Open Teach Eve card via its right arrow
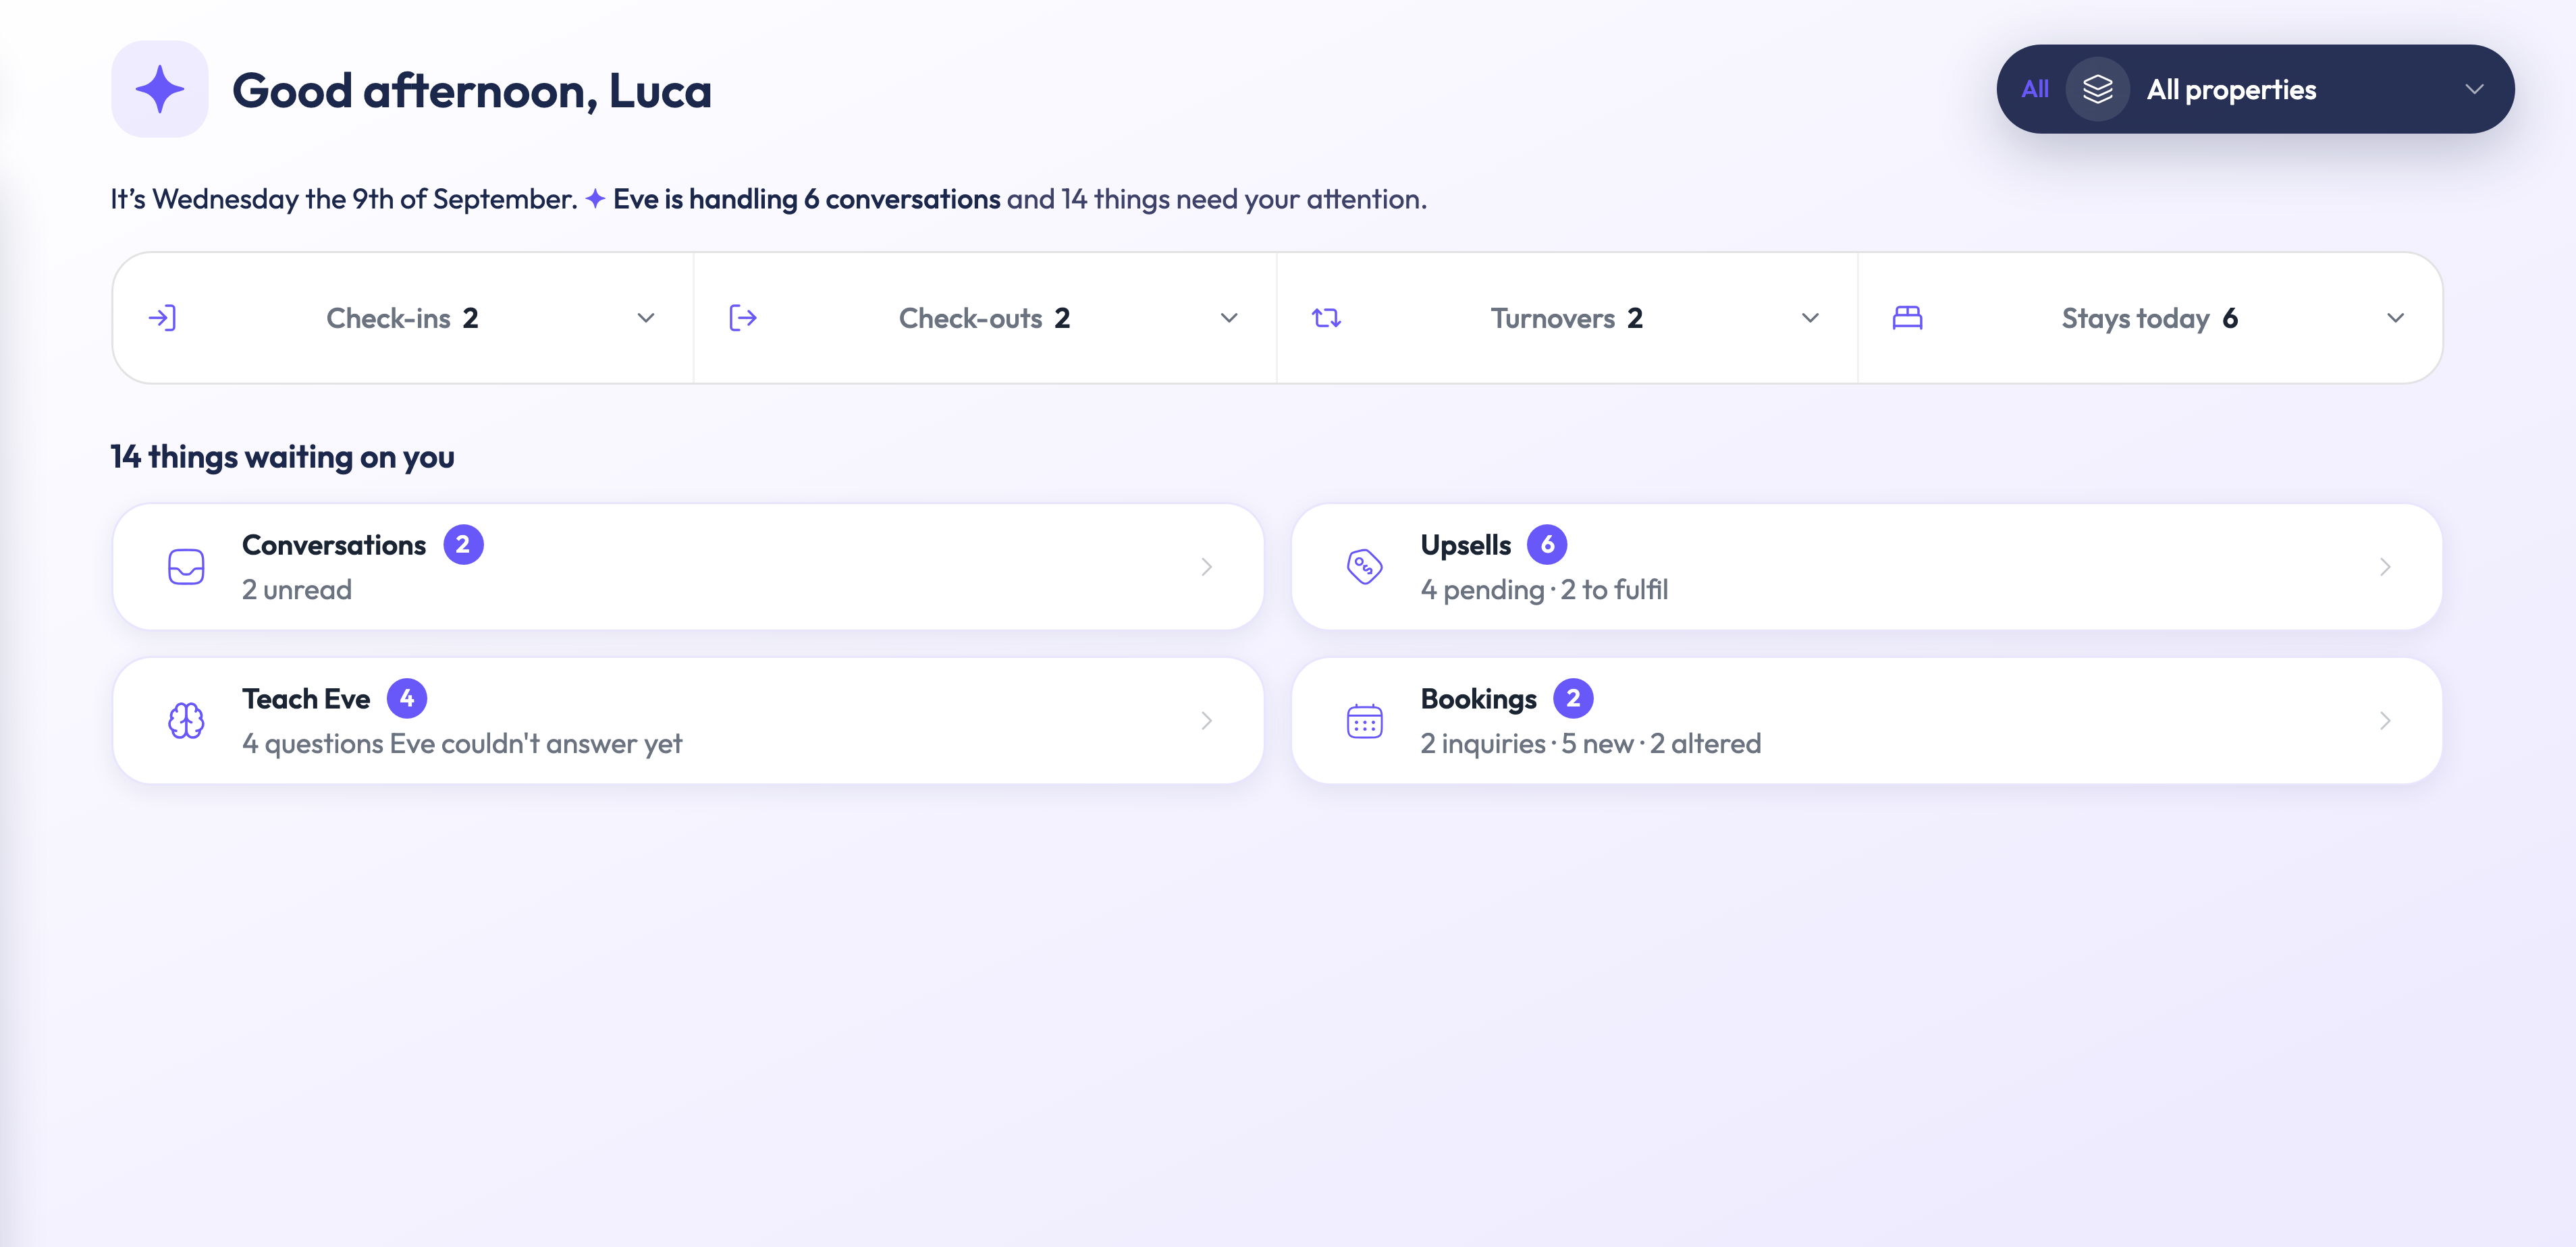 click(1207, 721)
